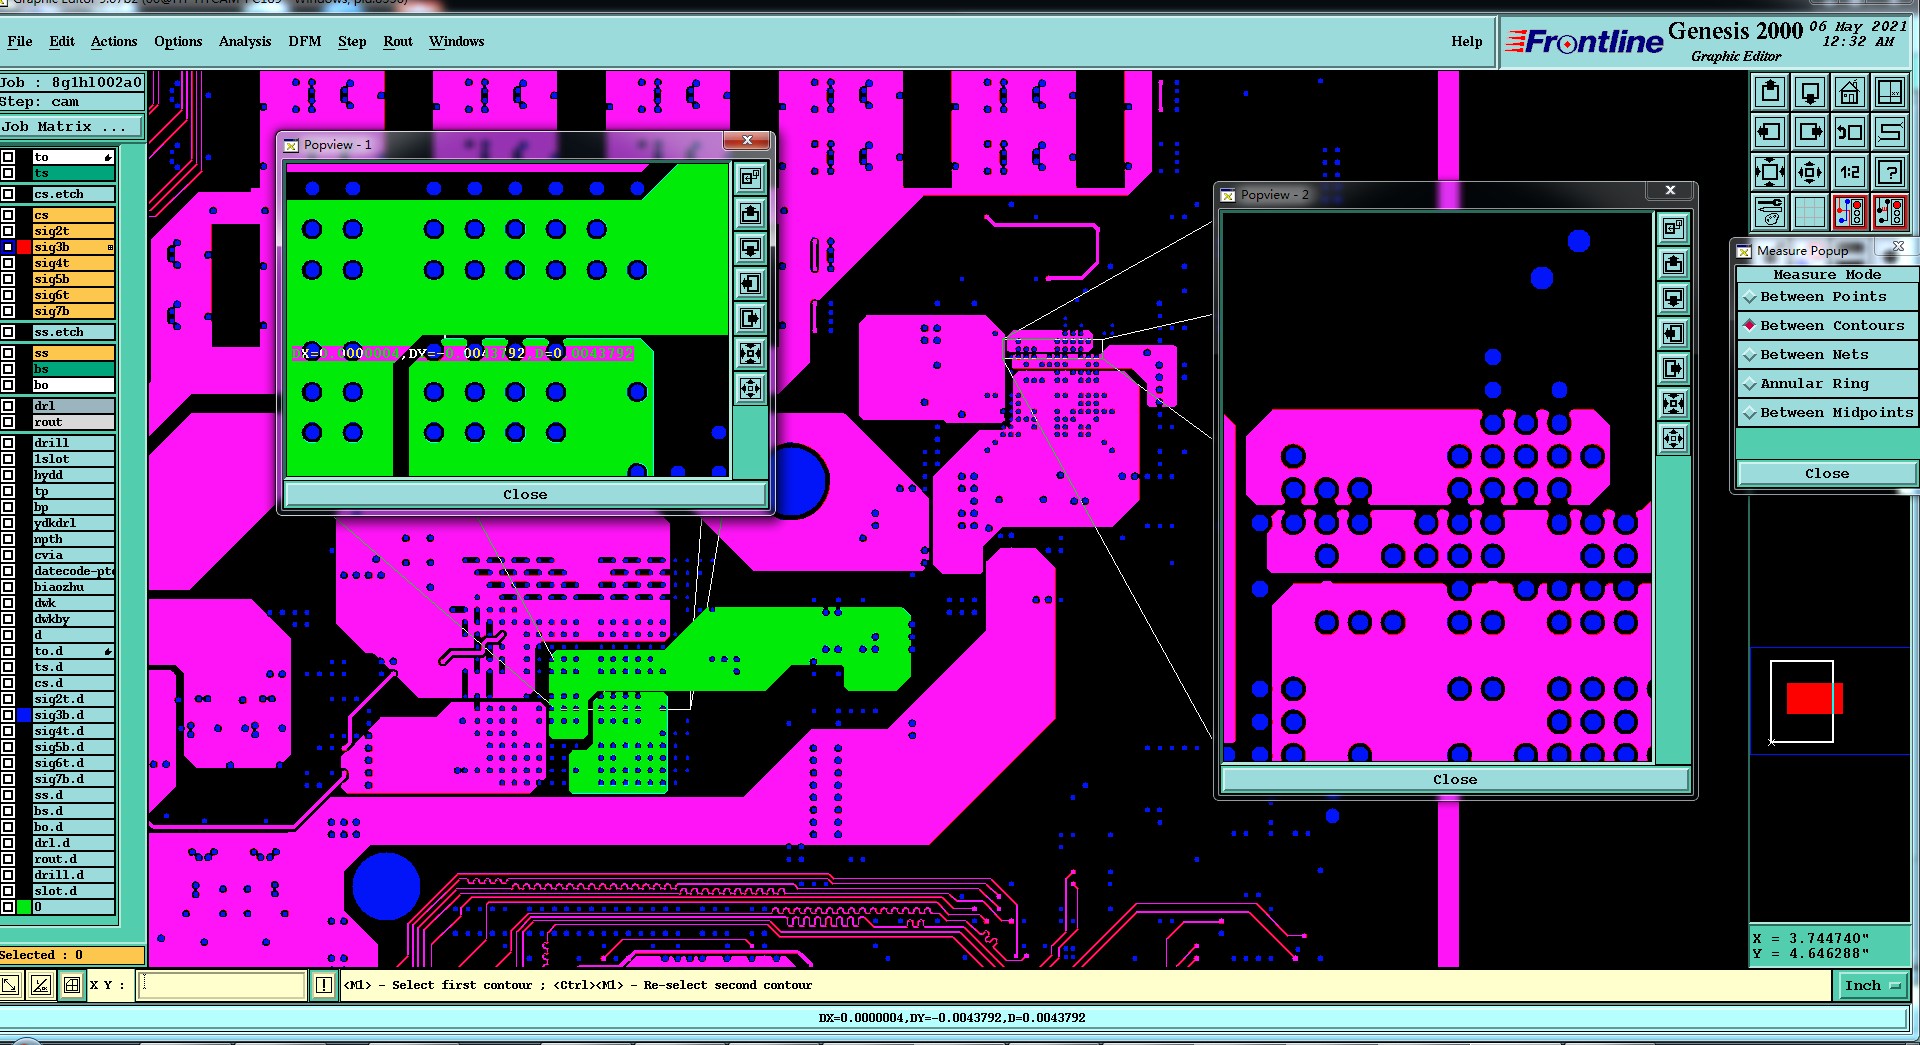Viewport: 1920px width, 1045px height.
Task: Click the question mark help icon
Action: pyautogui.click(x=1889, y=172)
